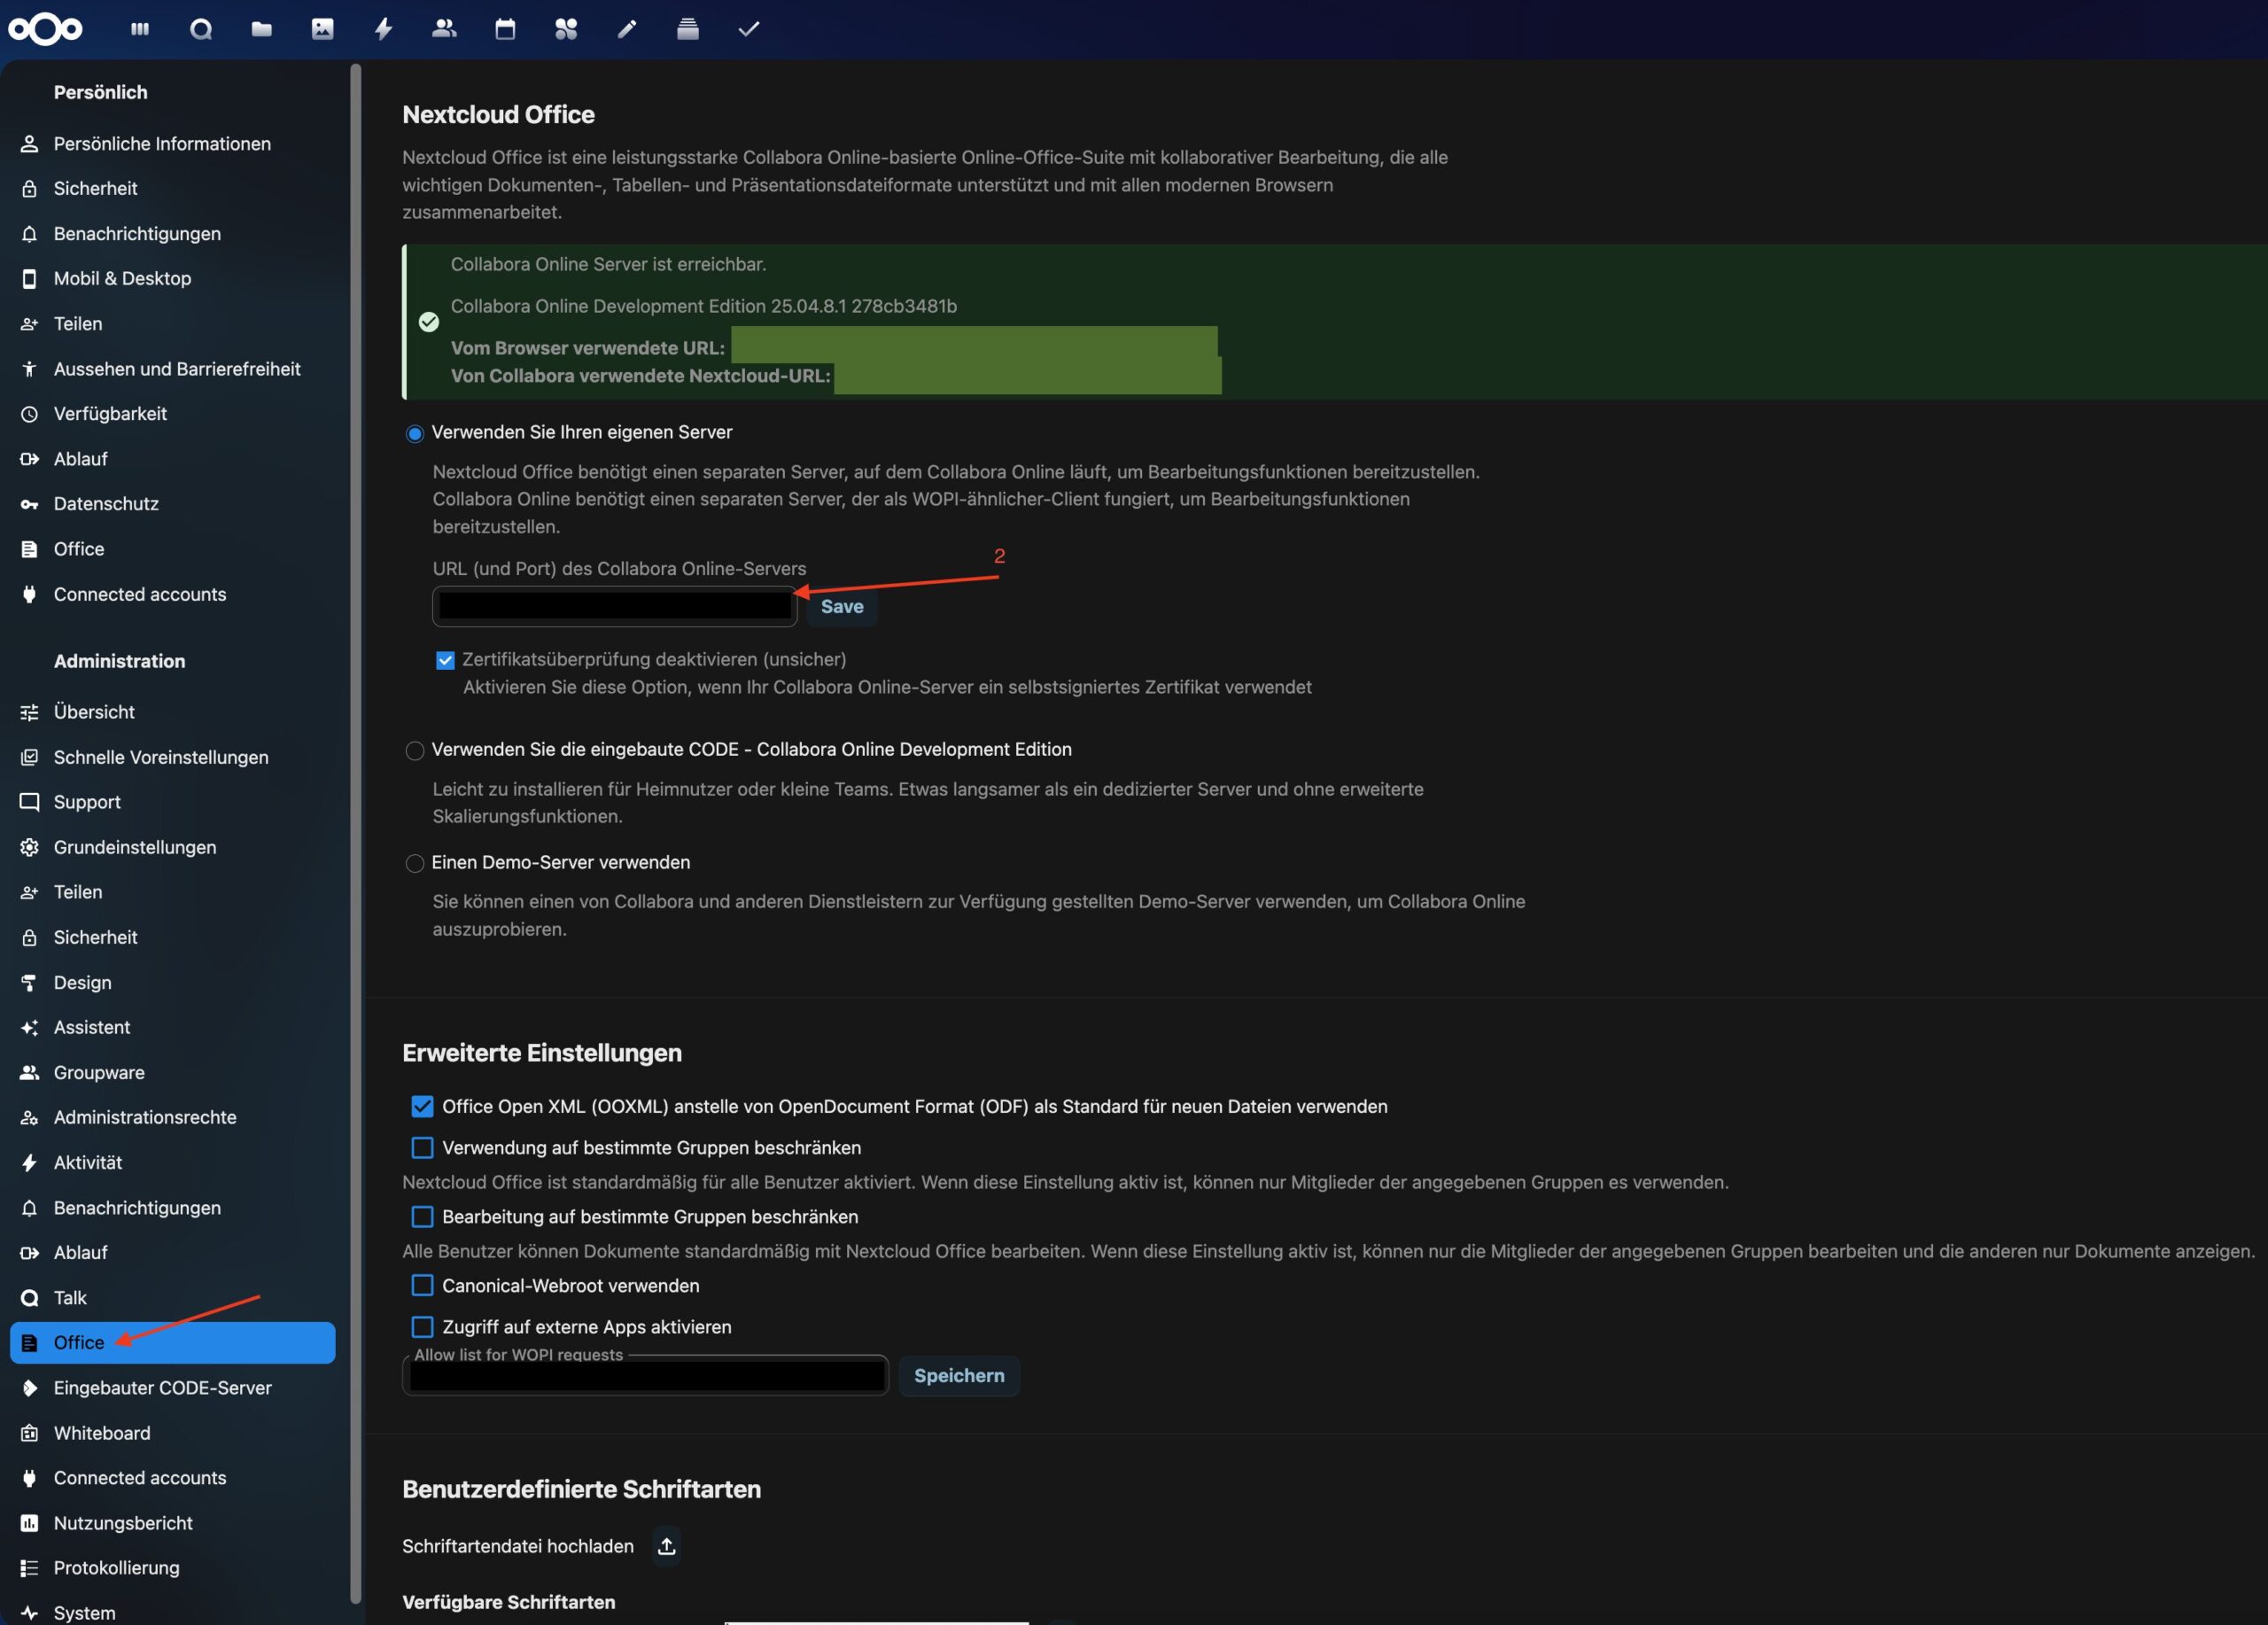Open Whiteboard settings in the sidebar
Viewport: 2268px width, 1625px height.
point(100,1433)
